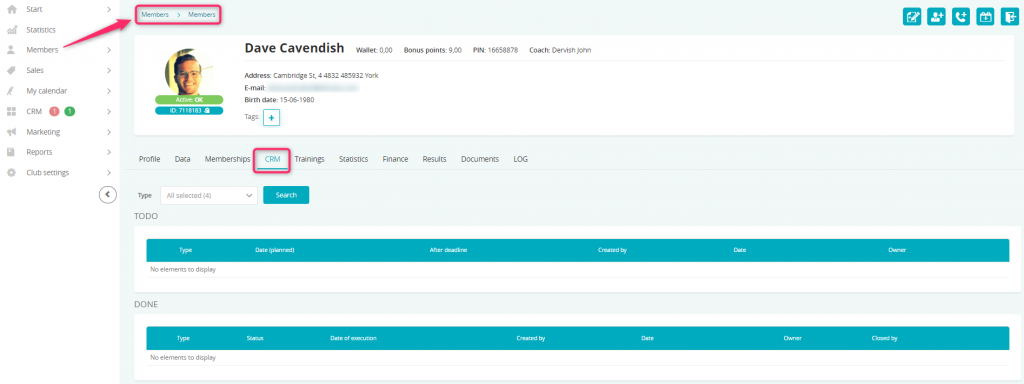Expand the Members menu chevron

[x=109, y=50]
